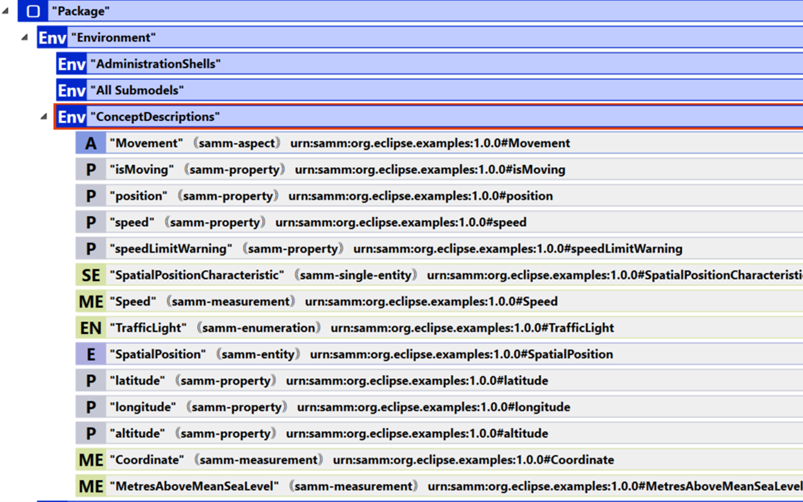
Task: Select the "SpatialPositionCharacteristic" row
Action: click(439, 275)
